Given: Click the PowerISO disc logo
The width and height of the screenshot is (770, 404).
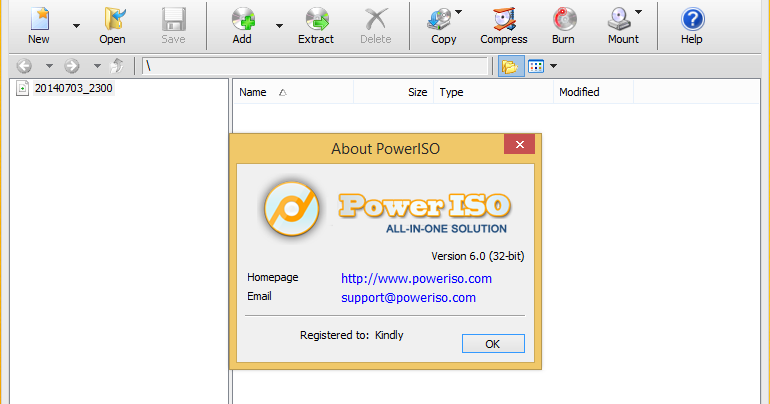Looking at the screenshot, I should tap(292, 209).
